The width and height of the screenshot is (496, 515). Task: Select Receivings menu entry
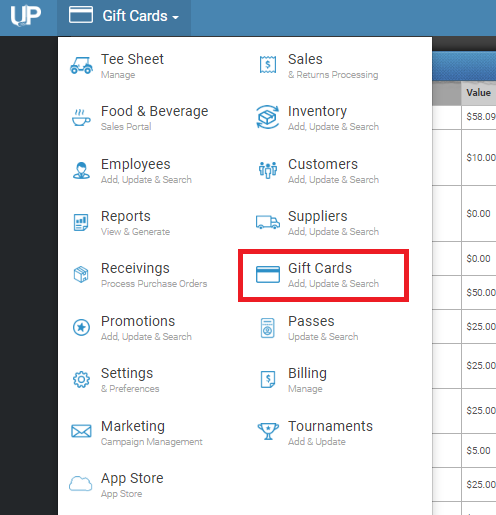135,268
